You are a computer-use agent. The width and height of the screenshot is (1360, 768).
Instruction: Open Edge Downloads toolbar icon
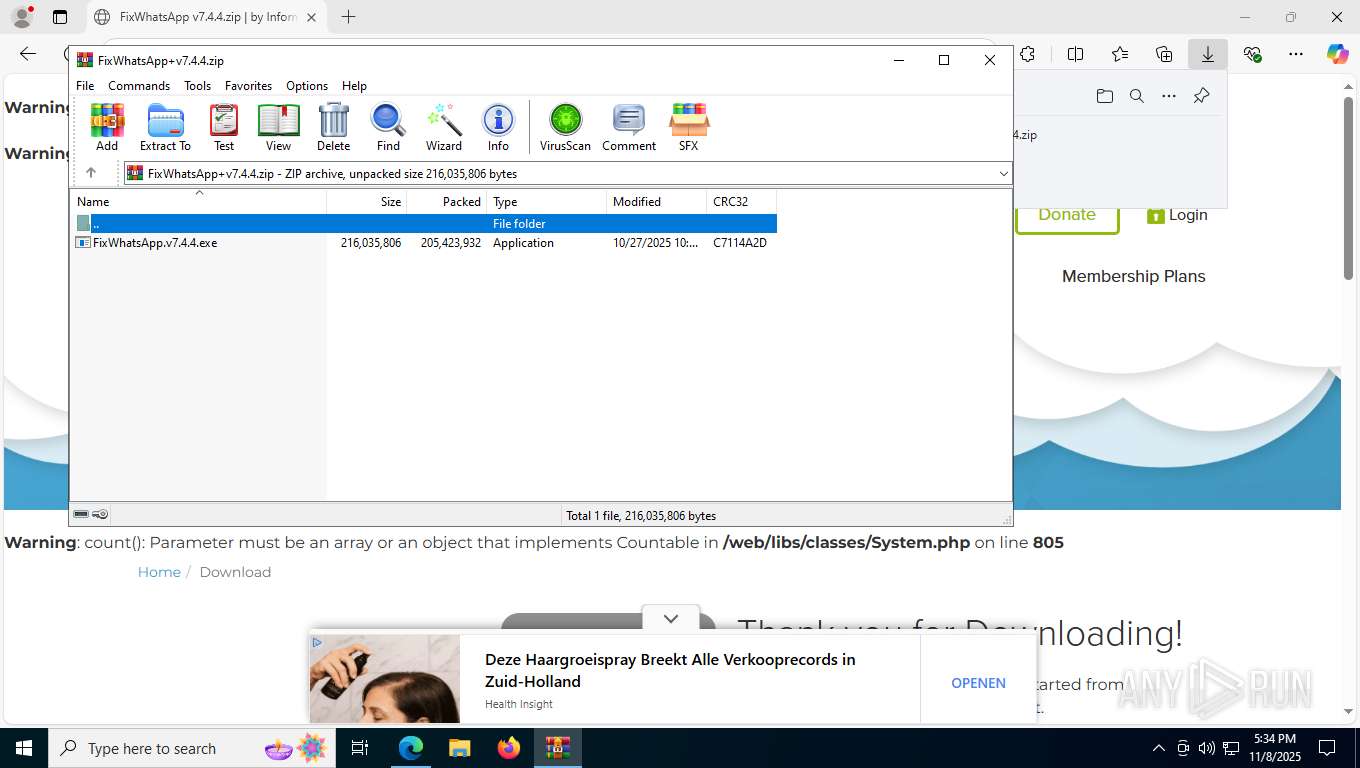(x=1208, y=54)
